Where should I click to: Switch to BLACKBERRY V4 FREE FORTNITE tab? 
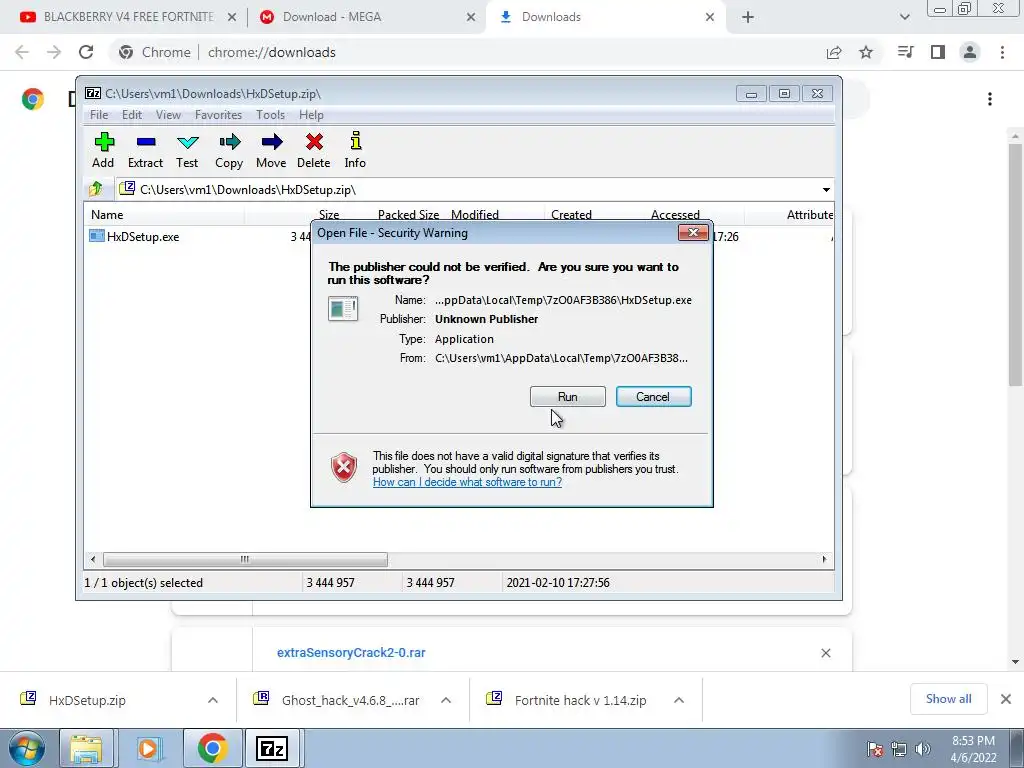[127, 17]
